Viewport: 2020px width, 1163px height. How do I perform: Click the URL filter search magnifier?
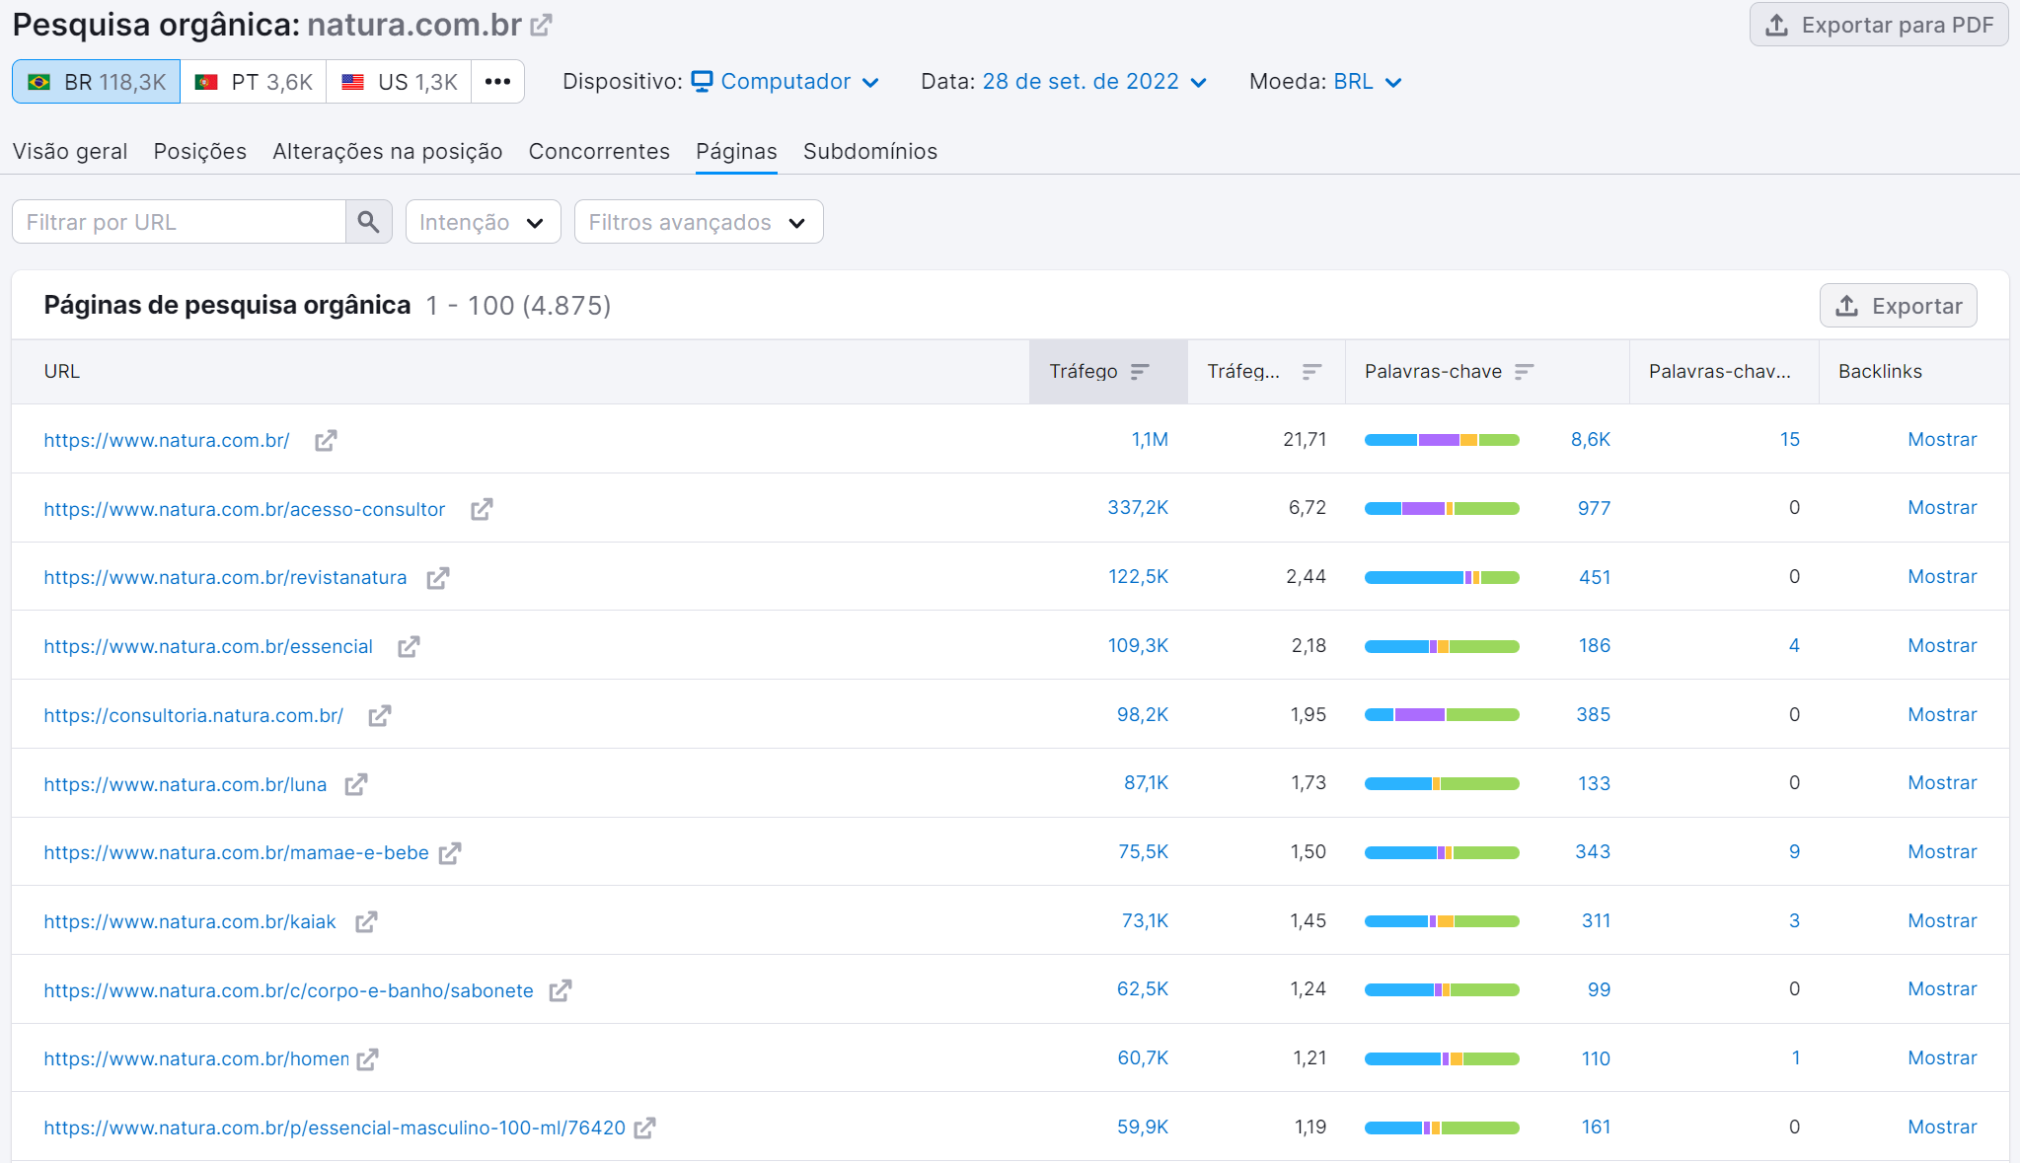[369, 222]
